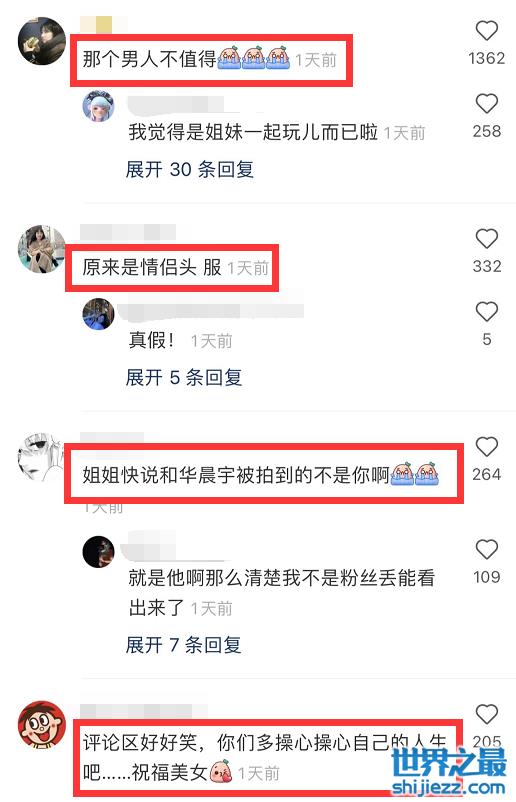516x802 pixels.
Task: Tap heart on the 332-like comment
Action: [486, 239]
